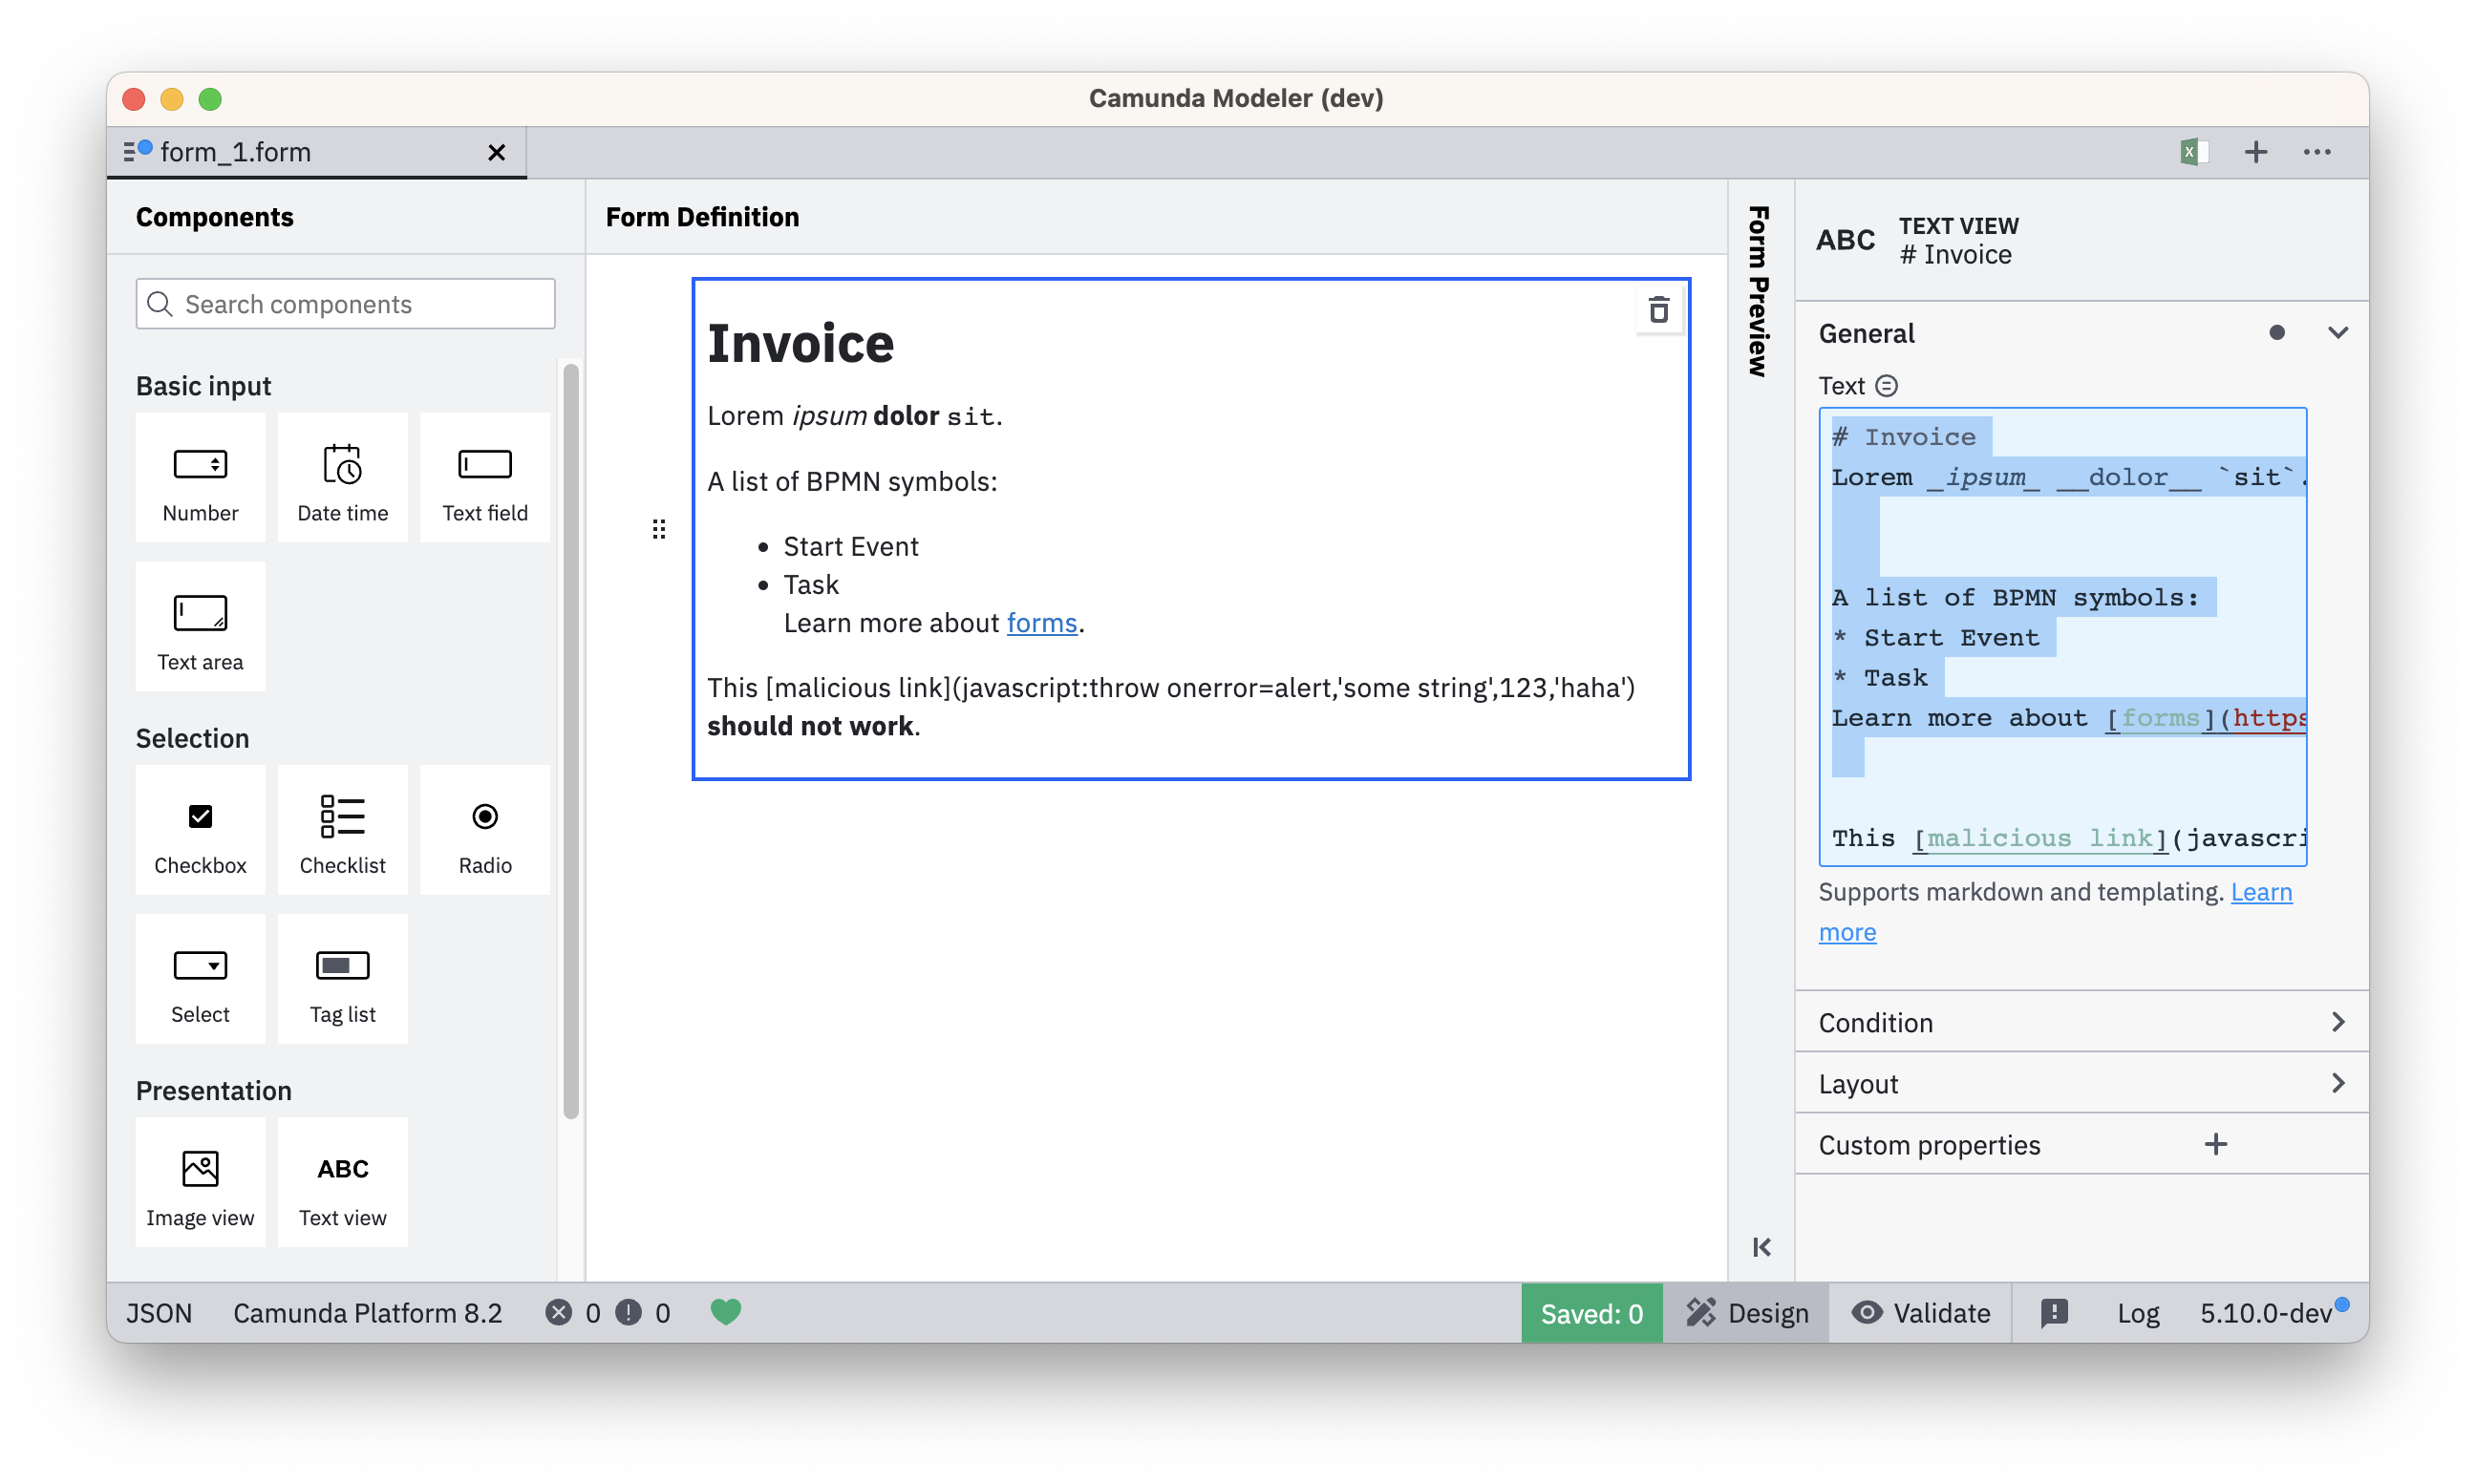
Task: Select the Date time component
Action: point(342,478)
